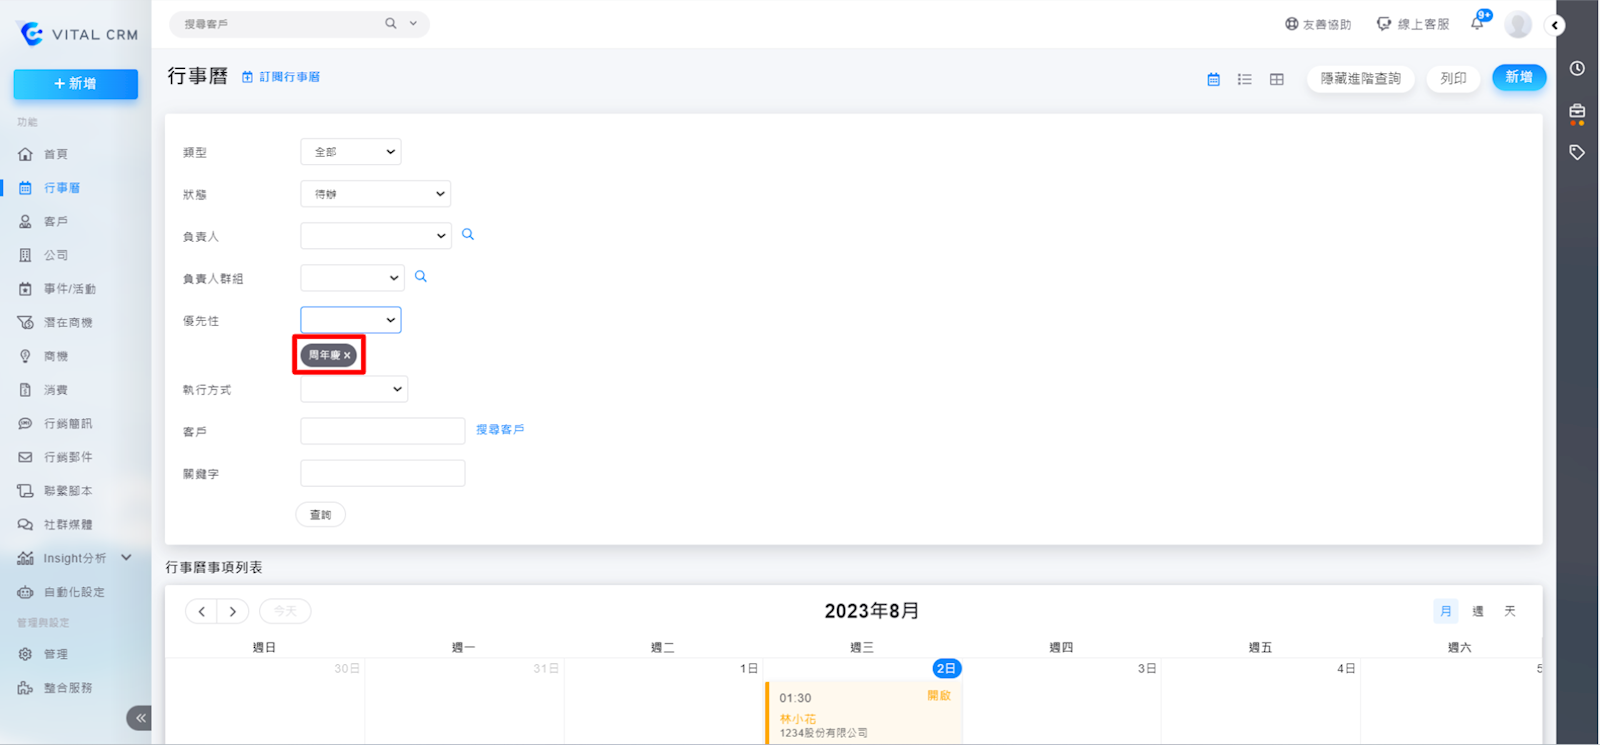Click search icon next to 負責人群組 dropdown
Screen dimensions: 1600x745
pyautogui.click(x=421, y=277)
